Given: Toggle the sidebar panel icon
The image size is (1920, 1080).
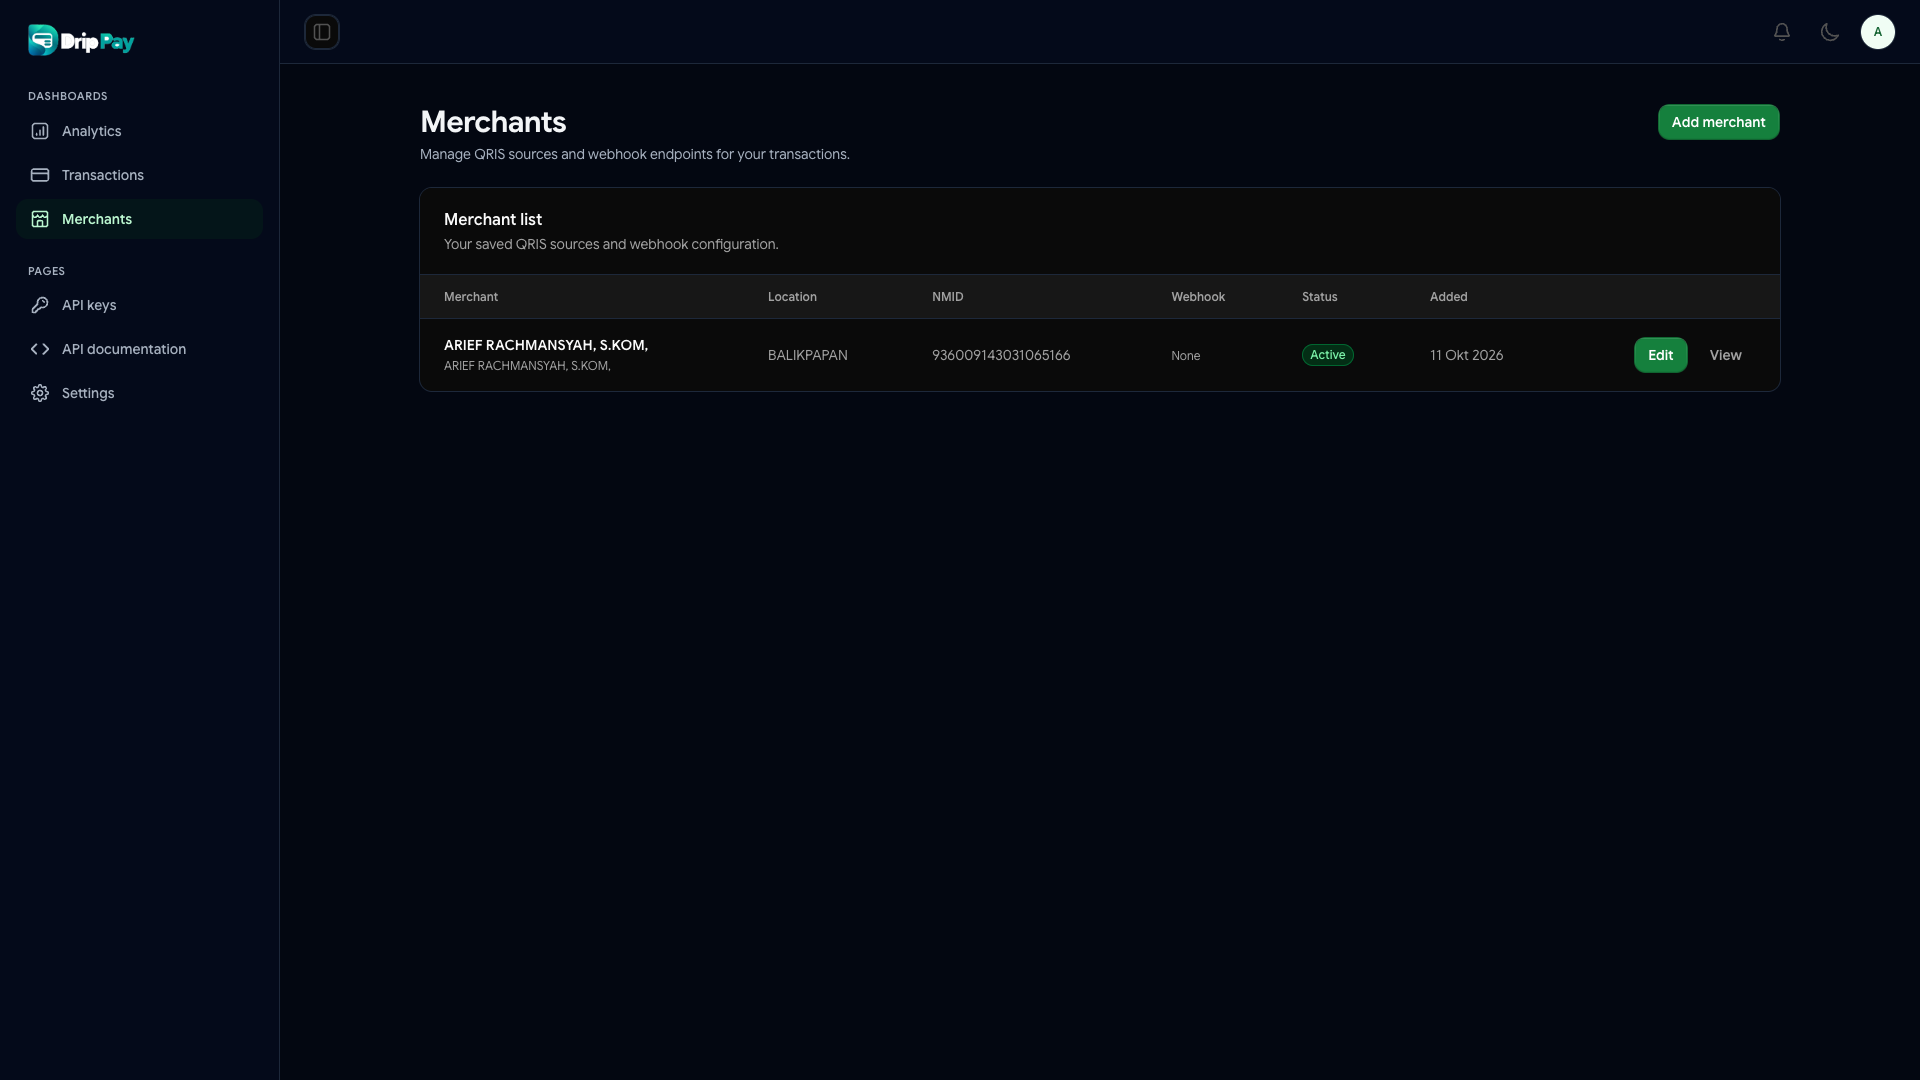Looking at the screenshot, I should (x=322, y=32).
